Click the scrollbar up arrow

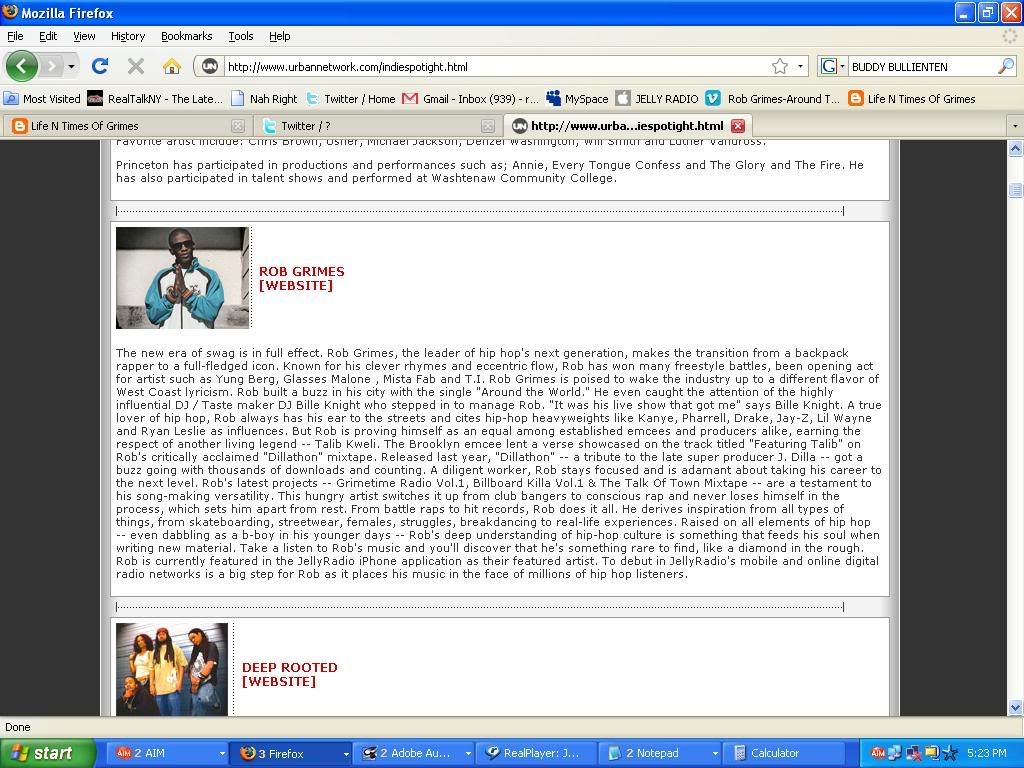tap(1015, 149)
